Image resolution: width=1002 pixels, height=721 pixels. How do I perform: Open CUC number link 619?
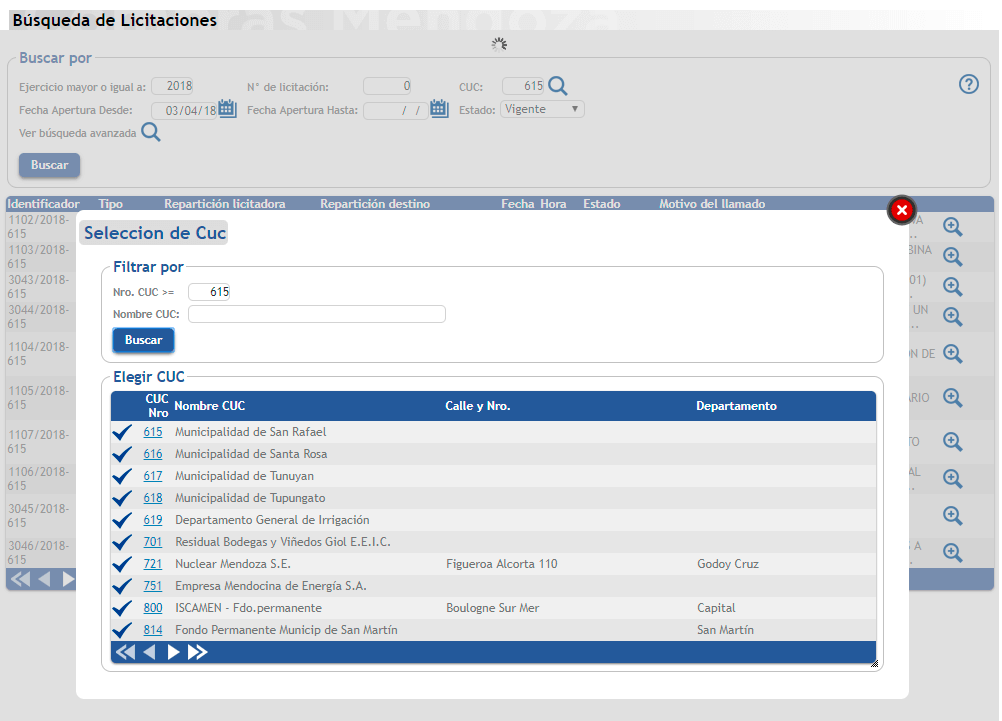click(x=153, y=520)
